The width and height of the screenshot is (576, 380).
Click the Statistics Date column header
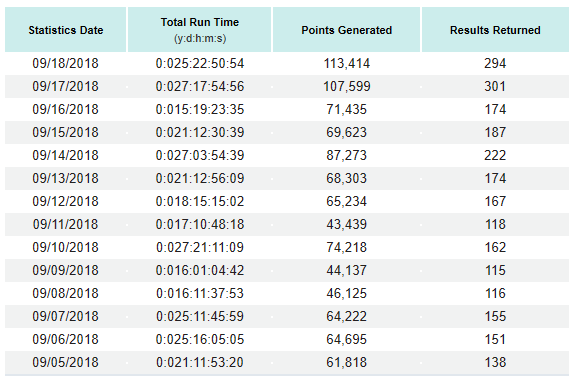(66, 30)
